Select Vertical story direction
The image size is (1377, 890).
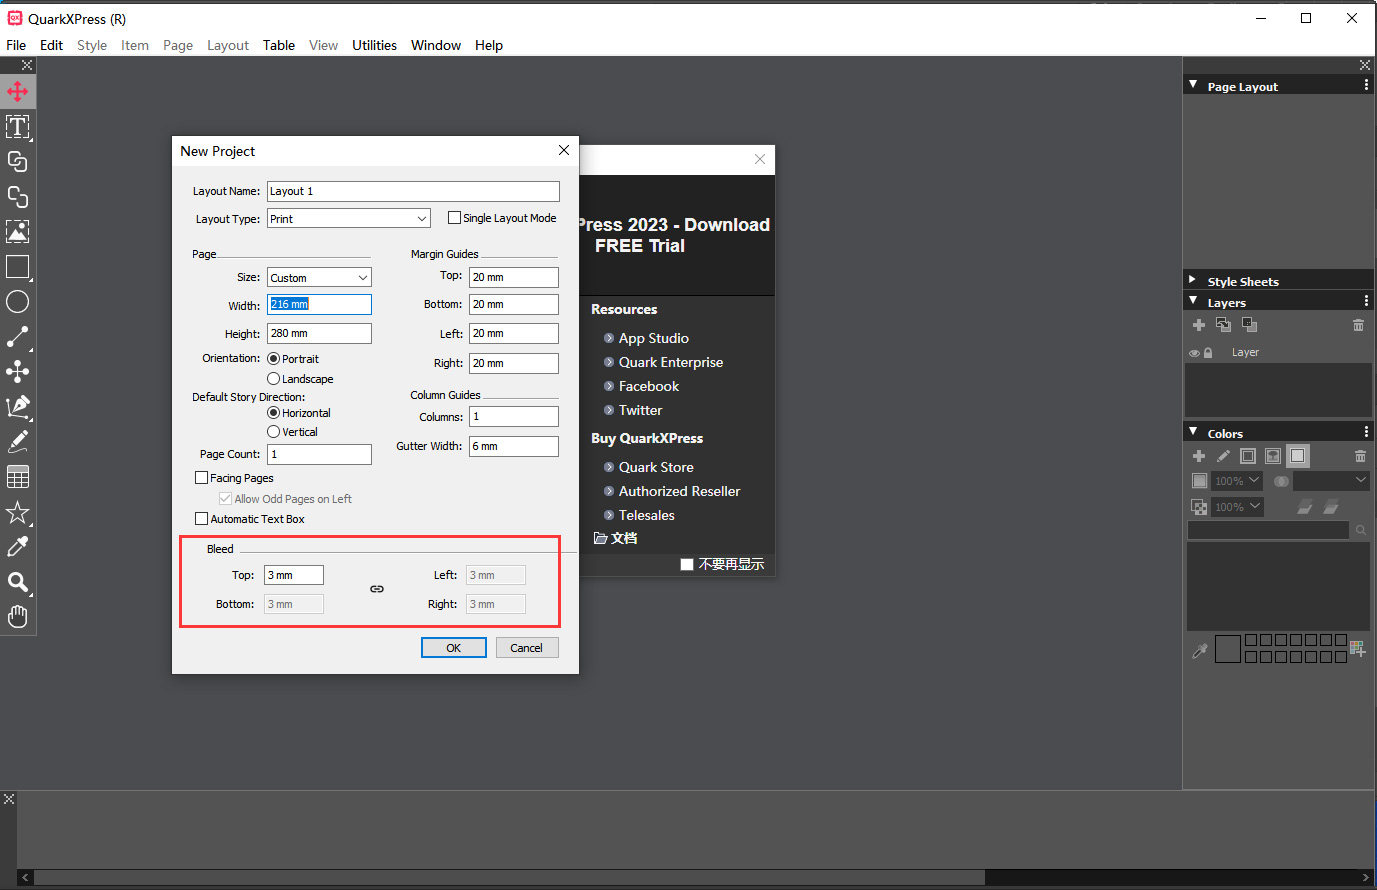(x=273, y=432)
